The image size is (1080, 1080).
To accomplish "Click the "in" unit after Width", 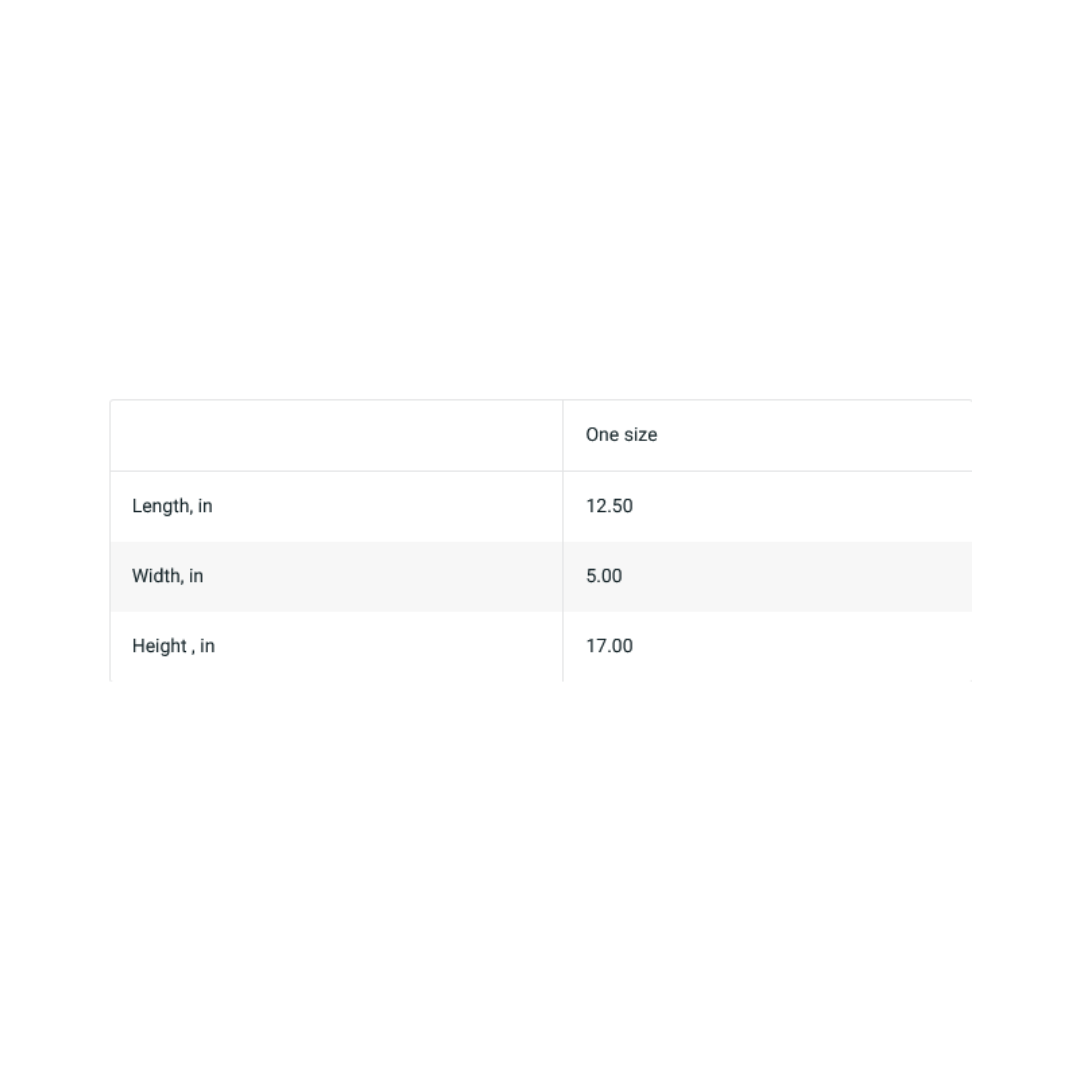I will click(x=196, y=576).
